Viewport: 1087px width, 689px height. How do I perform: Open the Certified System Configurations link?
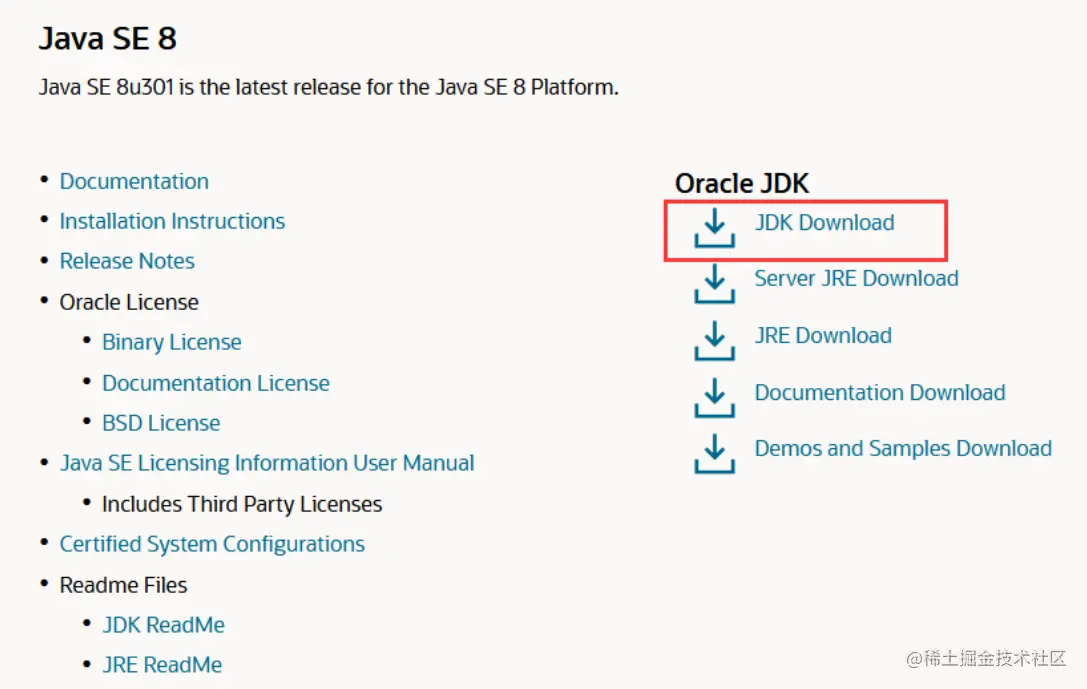[x=212, y=544]
